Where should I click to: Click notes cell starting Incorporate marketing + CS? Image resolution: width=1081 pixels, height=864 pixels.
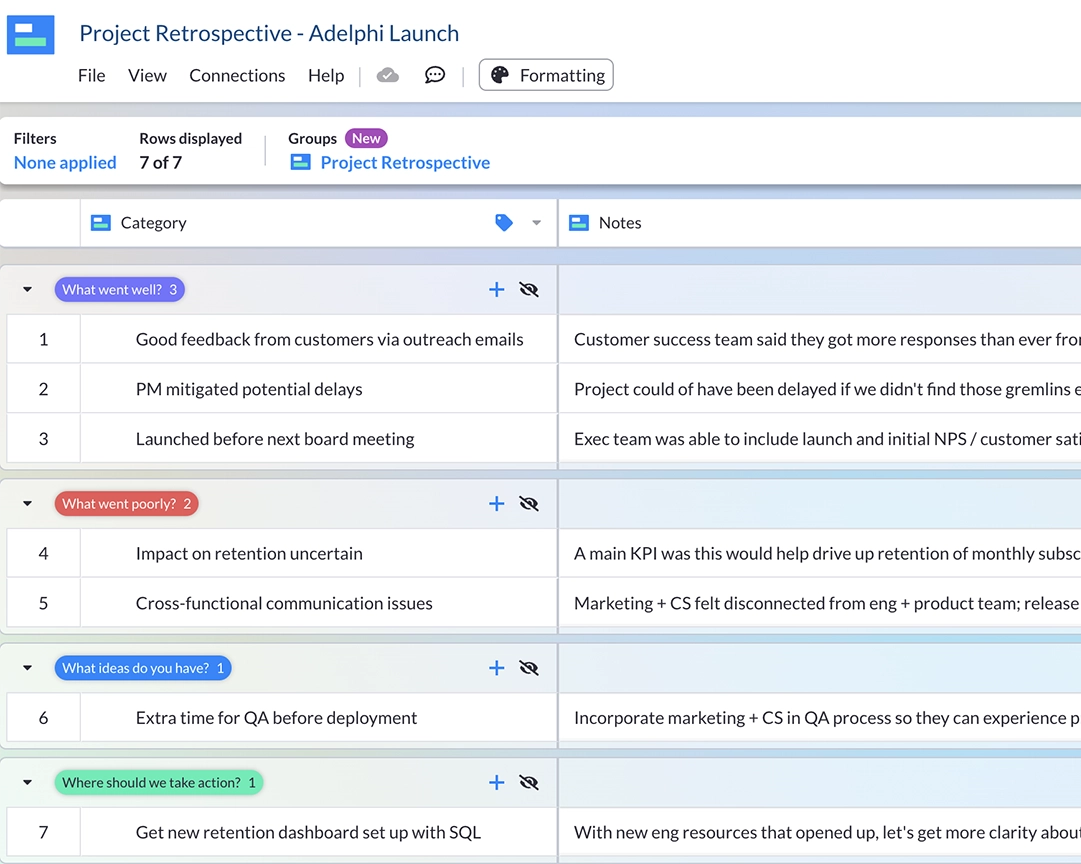820,718
